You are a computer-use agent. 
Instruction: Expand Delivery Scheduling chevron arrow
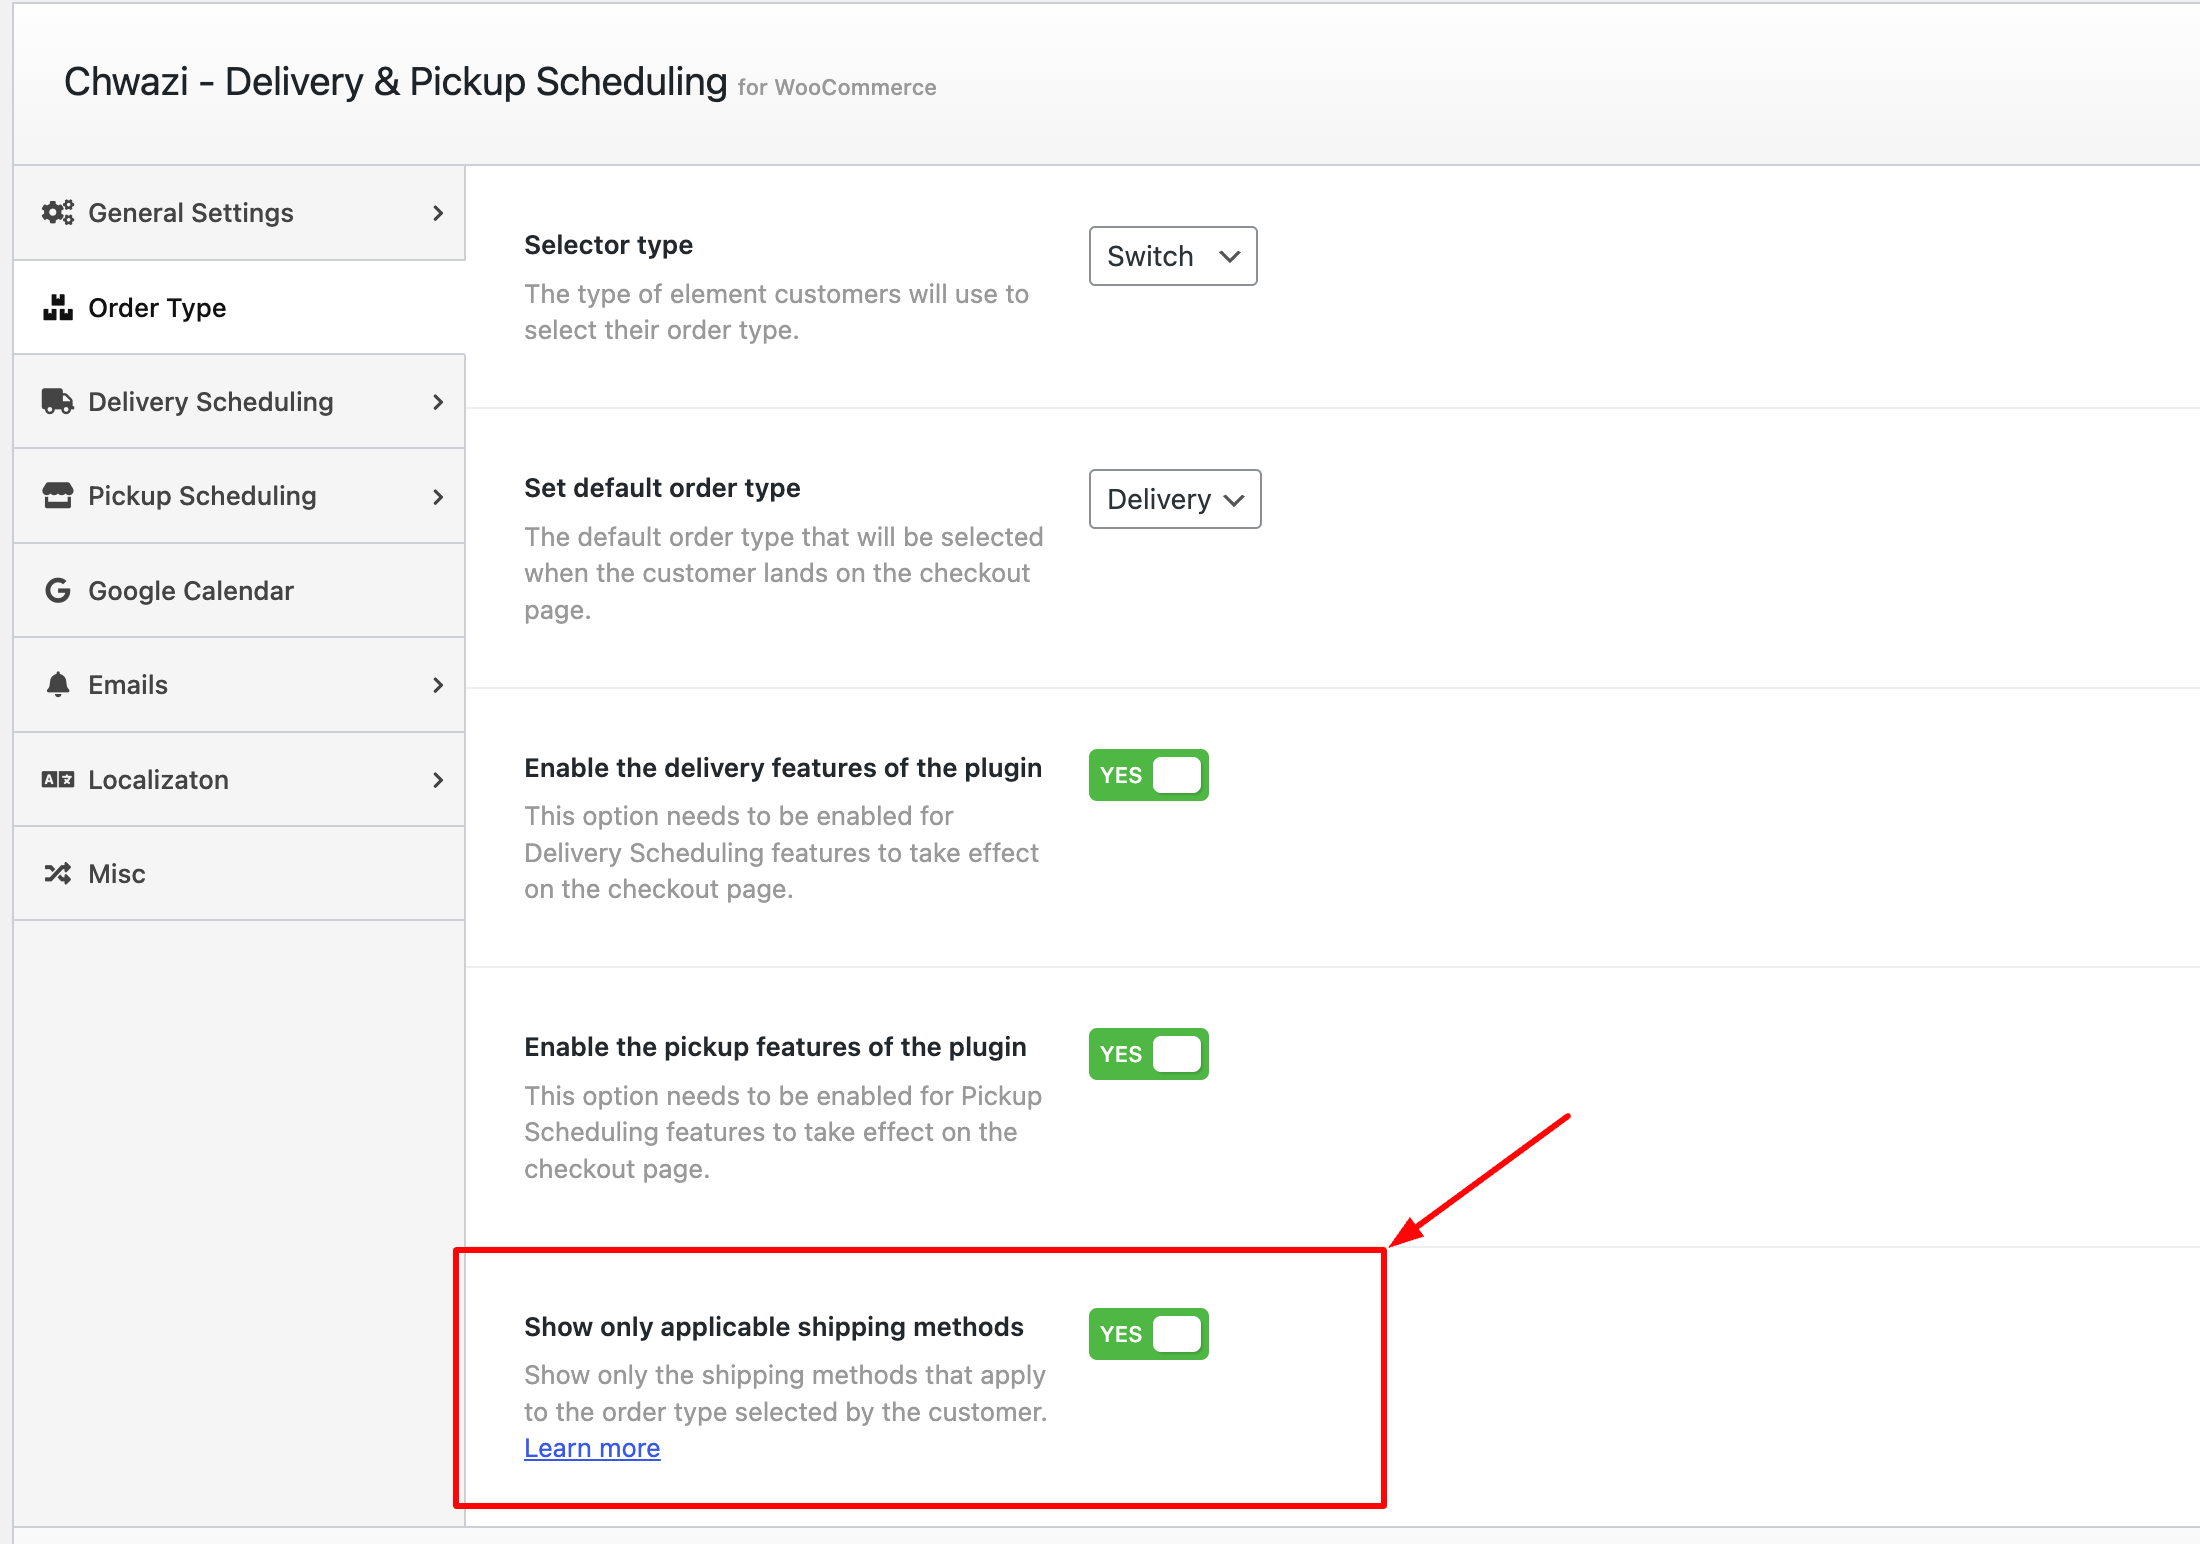click(438, 402)
